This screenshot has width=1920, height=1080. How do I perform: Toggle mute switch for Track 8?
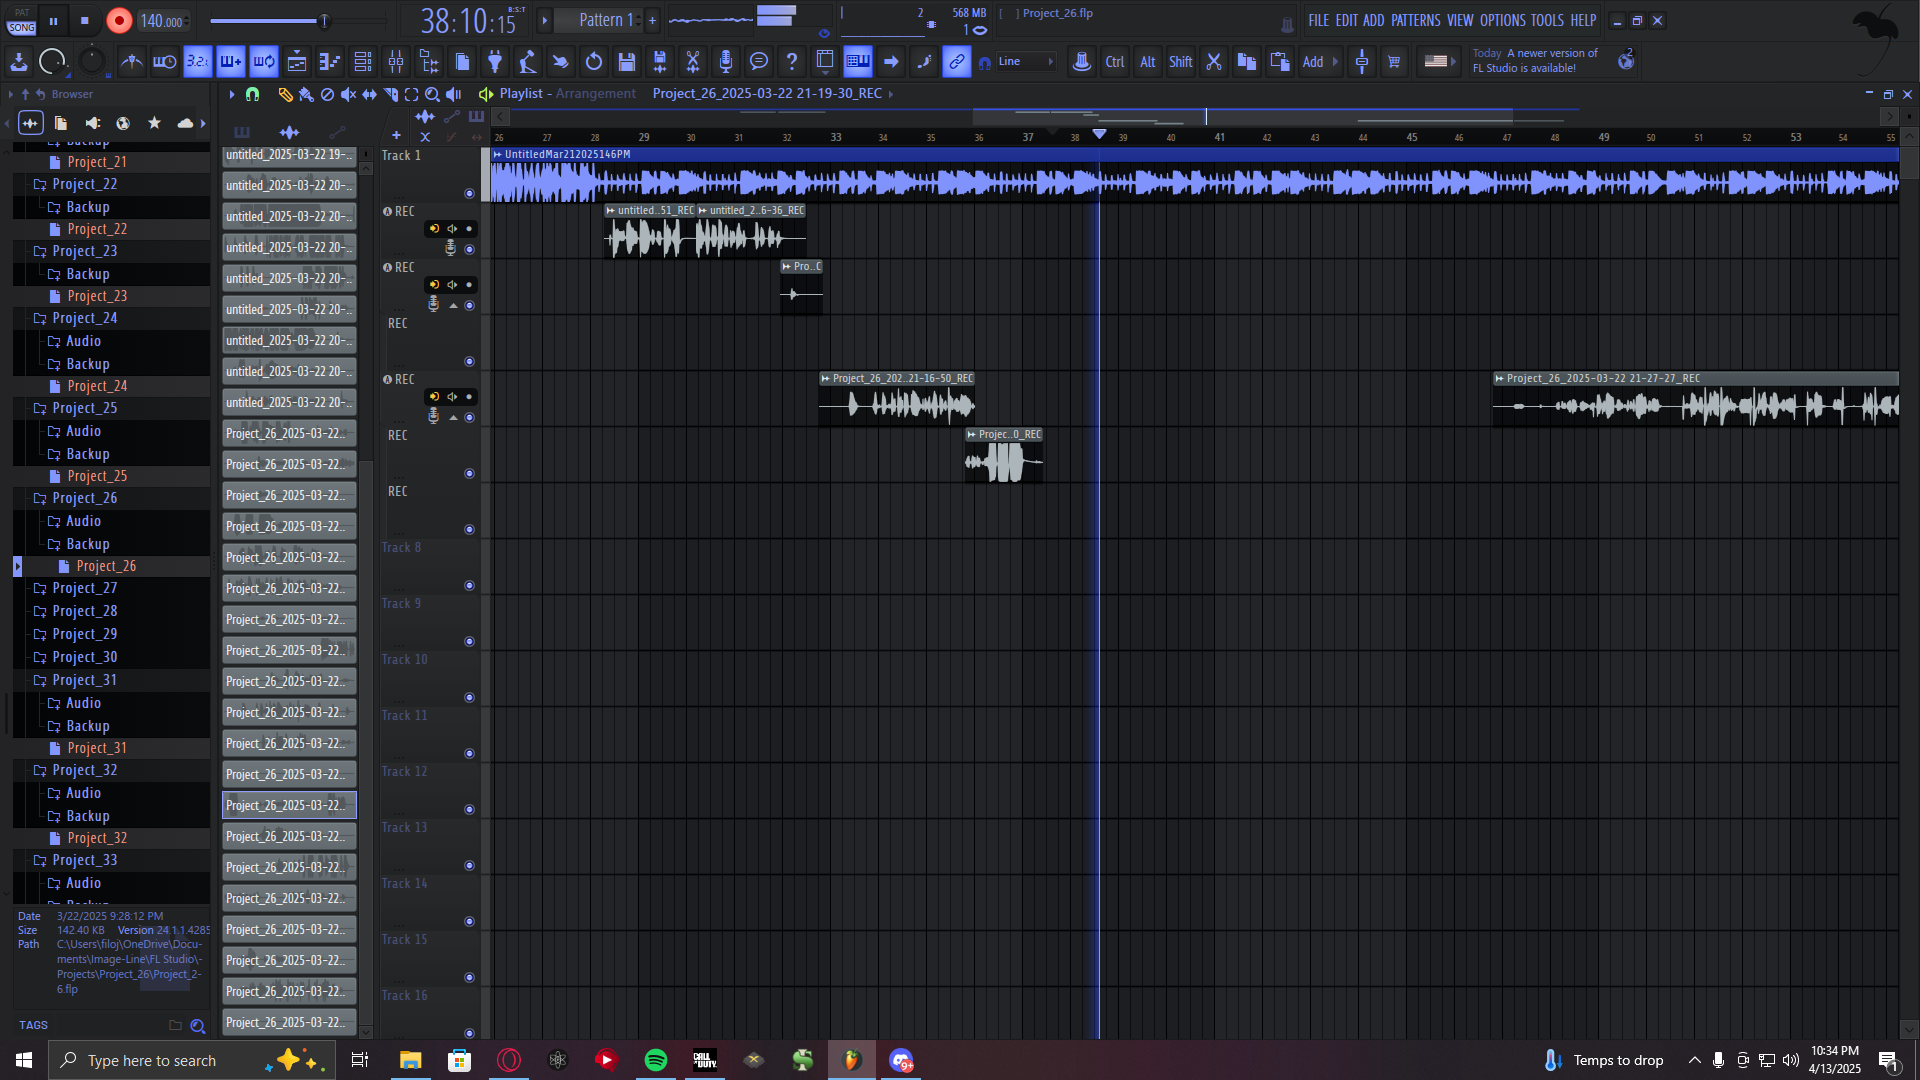click(469, 586)
